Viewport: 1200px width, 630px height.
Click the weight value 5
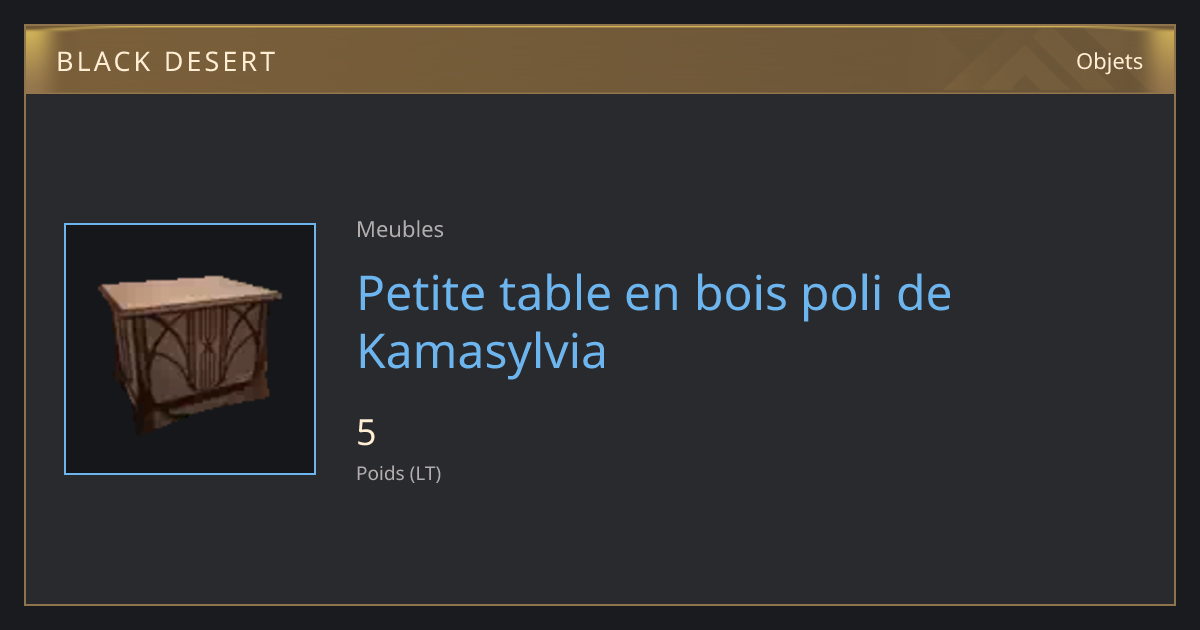(366, 433)
